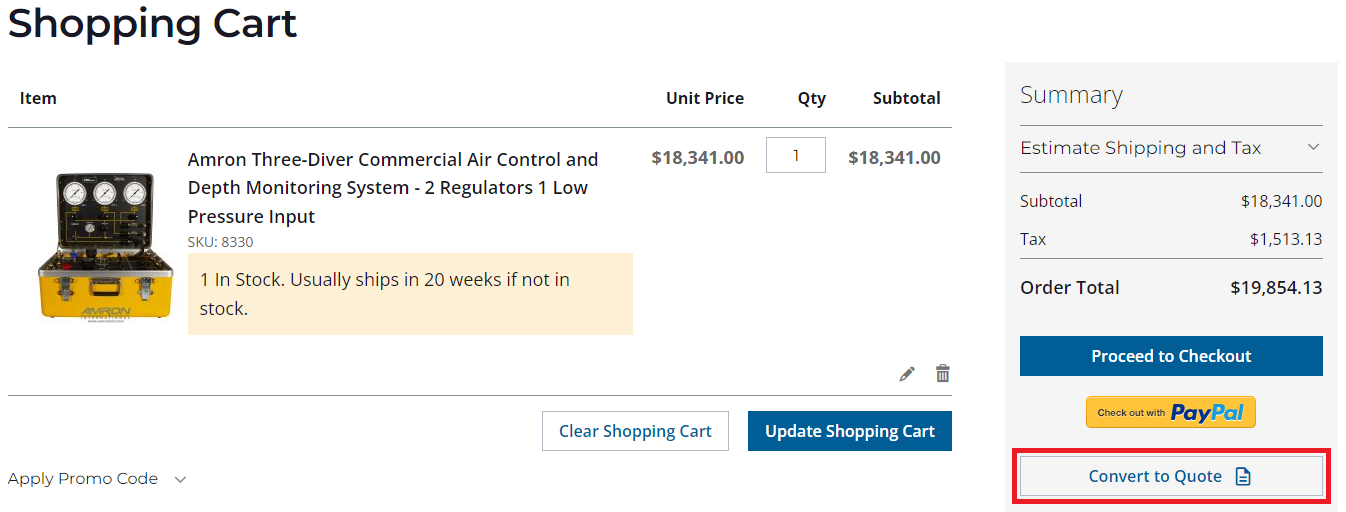Click the pencil edit item icon
The width and height of the screenshot is (1346, 512).
(x=907, y=374)
